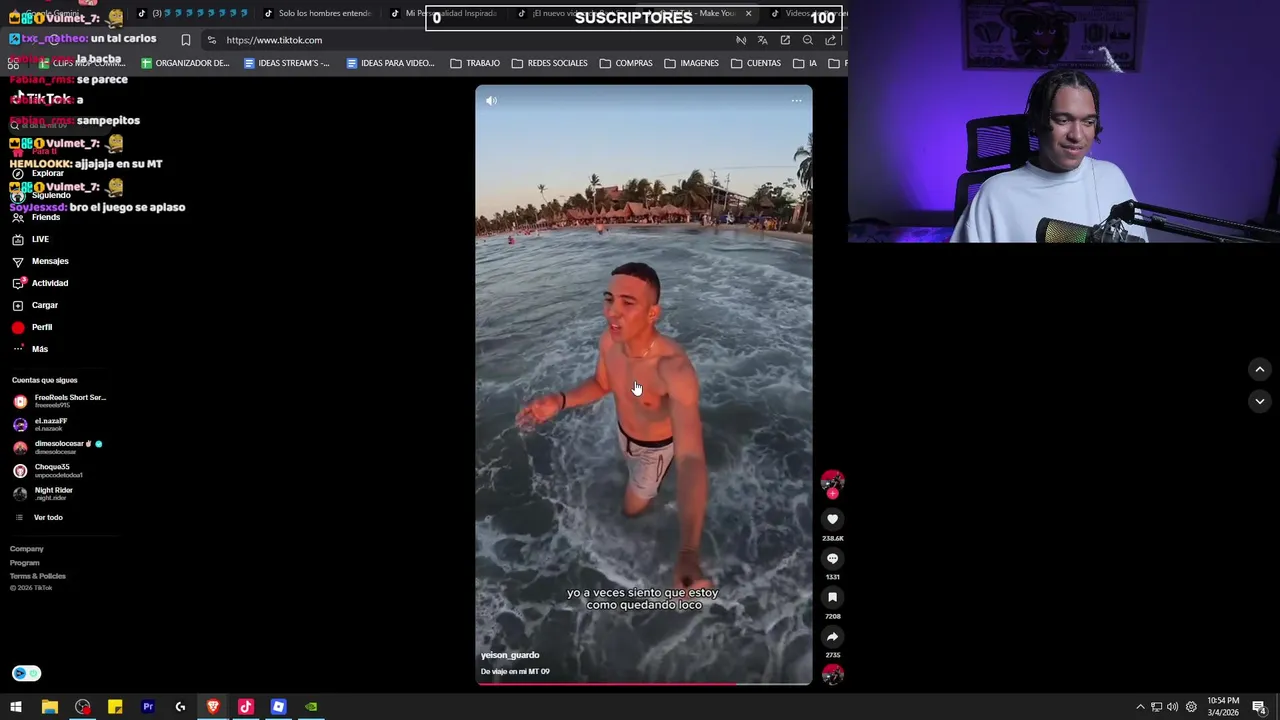Viewport: 1280px width, 720px height.
Task: Open IDEAS PARA VIDEO... bookmark
Action: pos(390,63)
